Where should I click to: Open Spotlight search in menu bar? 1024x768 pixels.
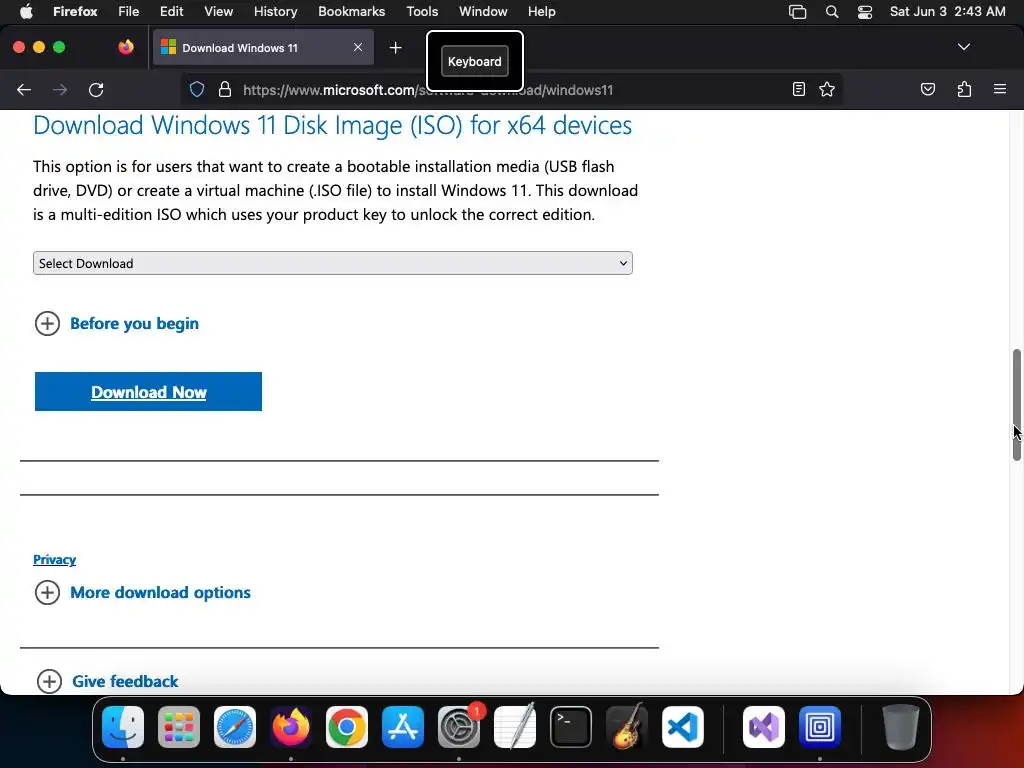(x=831, y=12)
